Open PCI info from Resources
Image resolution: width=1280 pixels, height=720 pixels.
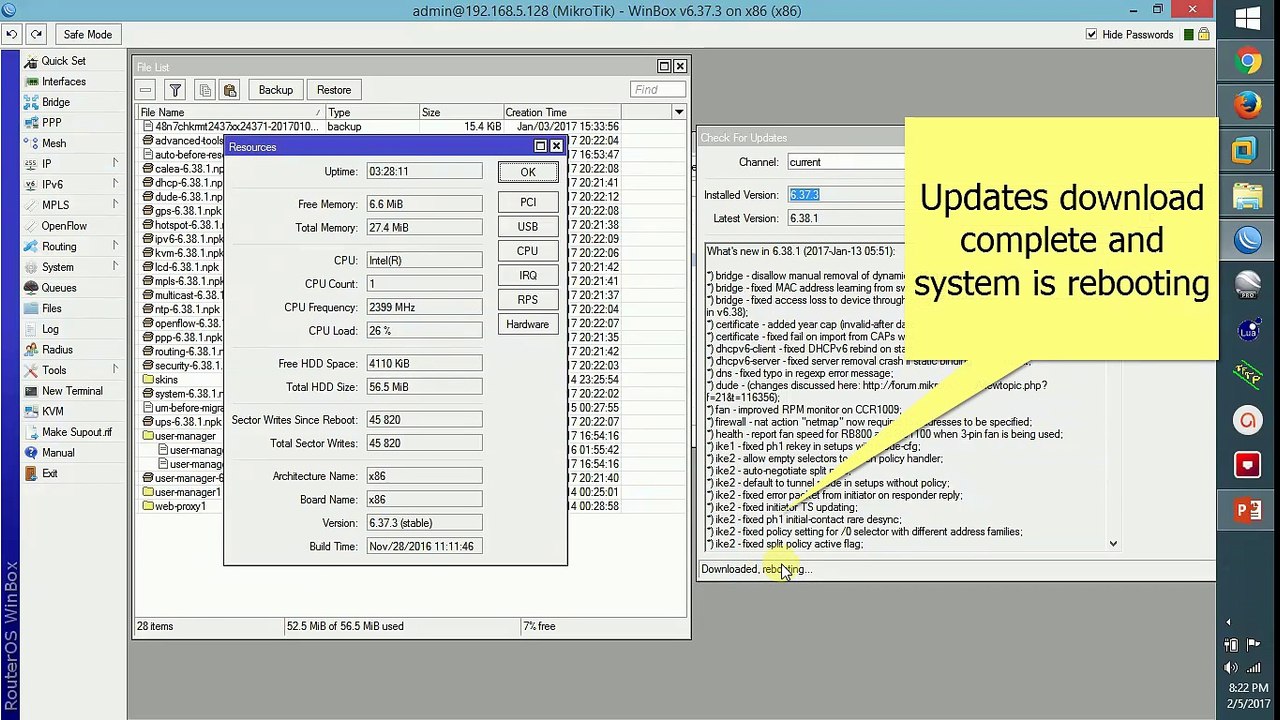tap(527, 203)
